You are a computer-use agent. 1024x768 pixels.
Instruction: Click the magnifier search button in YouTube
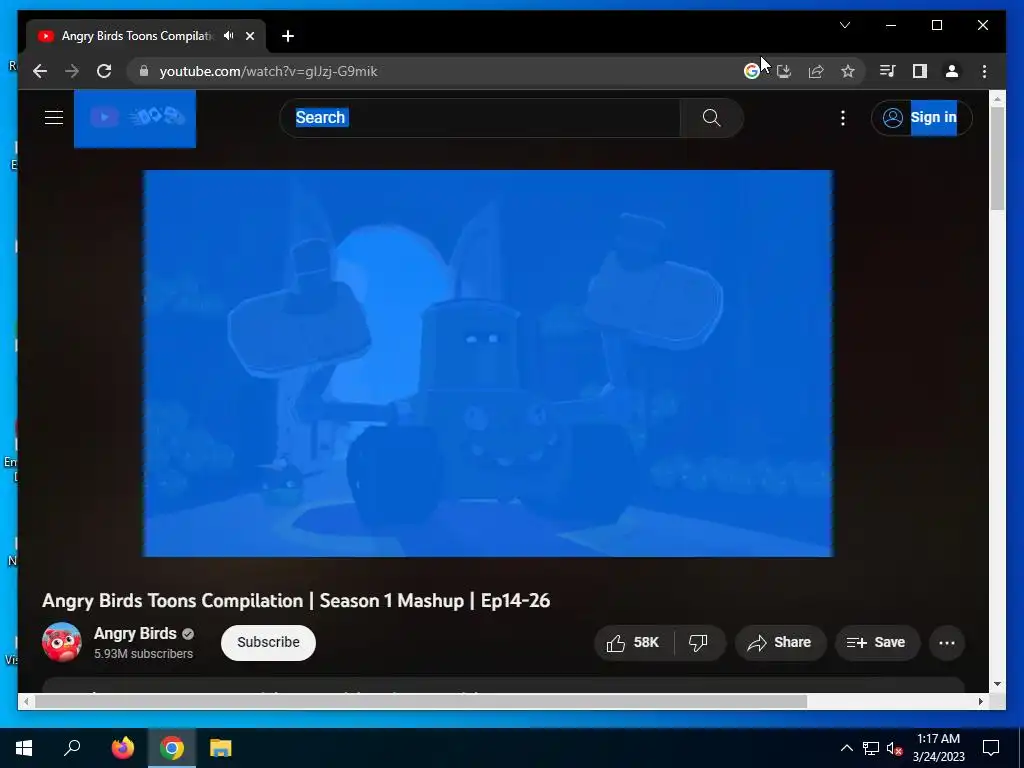pos(711,118)
